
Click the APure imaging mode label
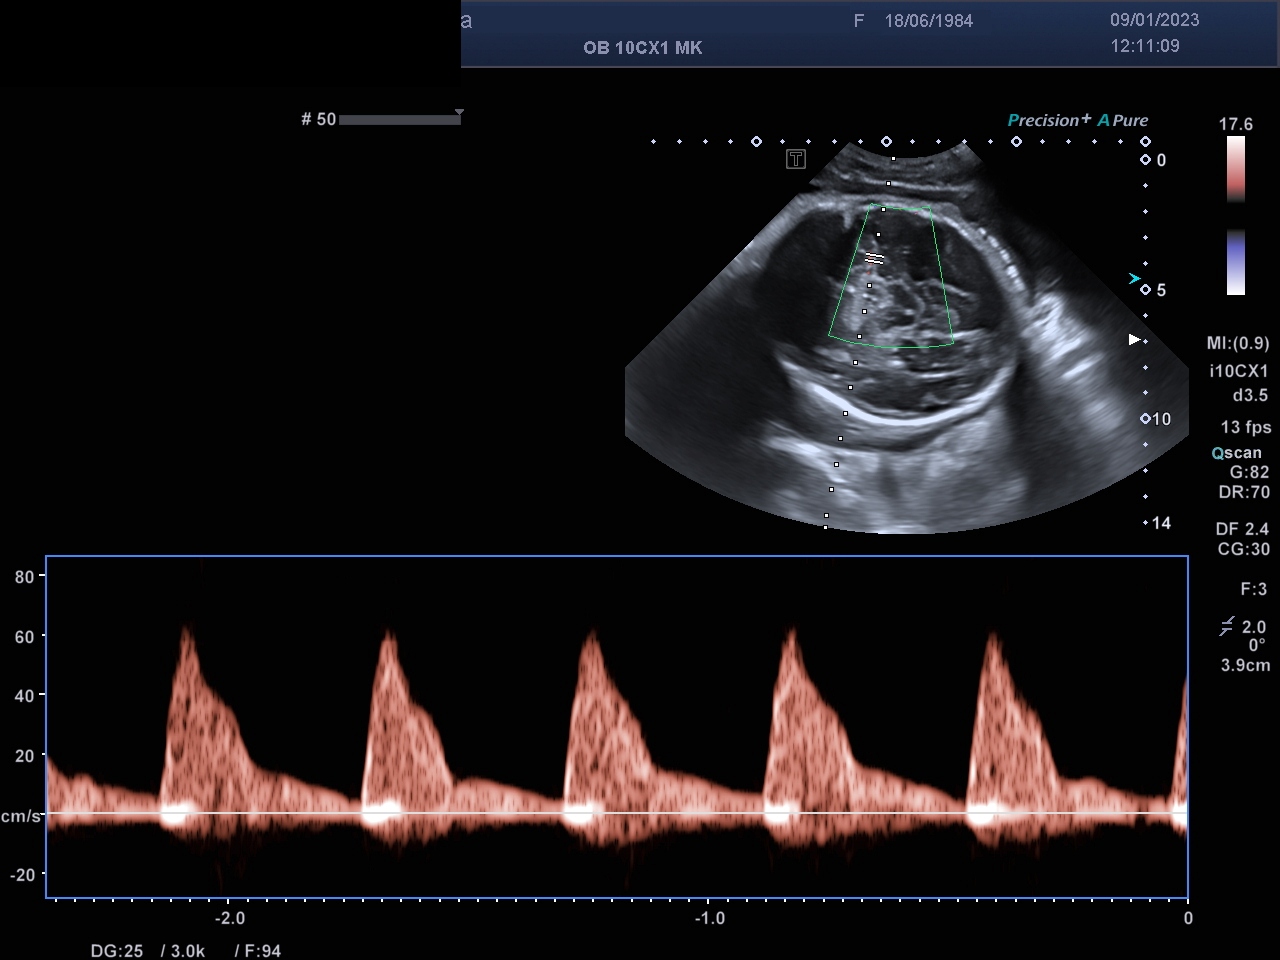click(1123, 120)
